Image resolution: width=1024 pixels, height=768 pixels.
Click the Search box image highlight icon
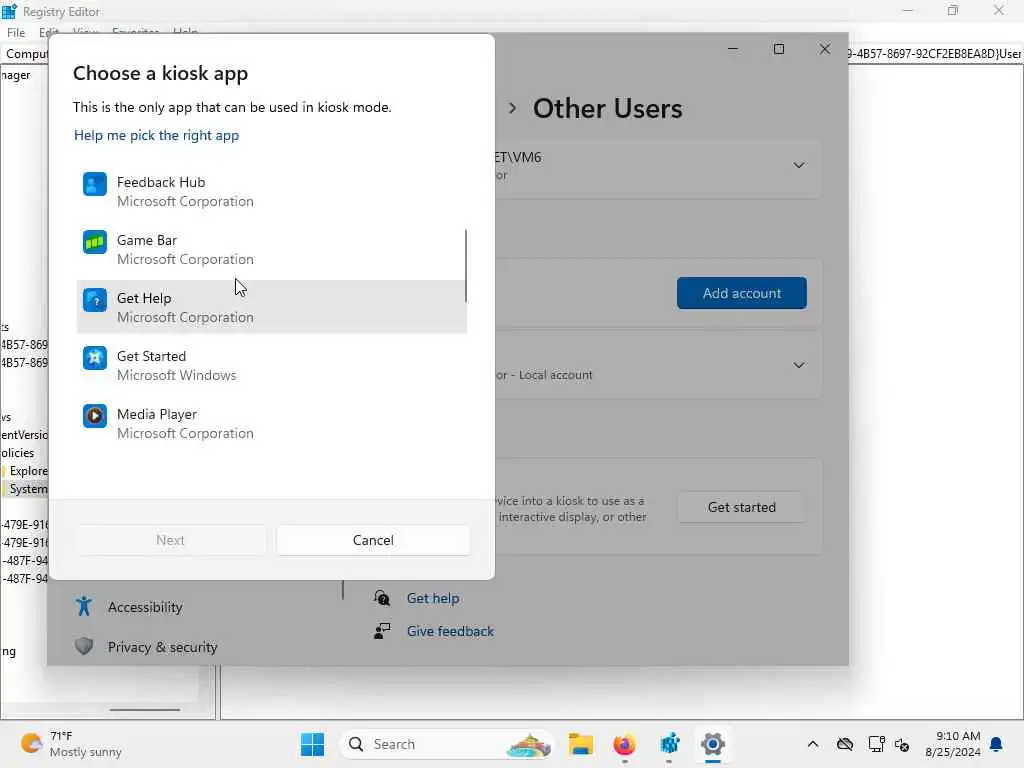pyautogui.click(x=528, y=744)
